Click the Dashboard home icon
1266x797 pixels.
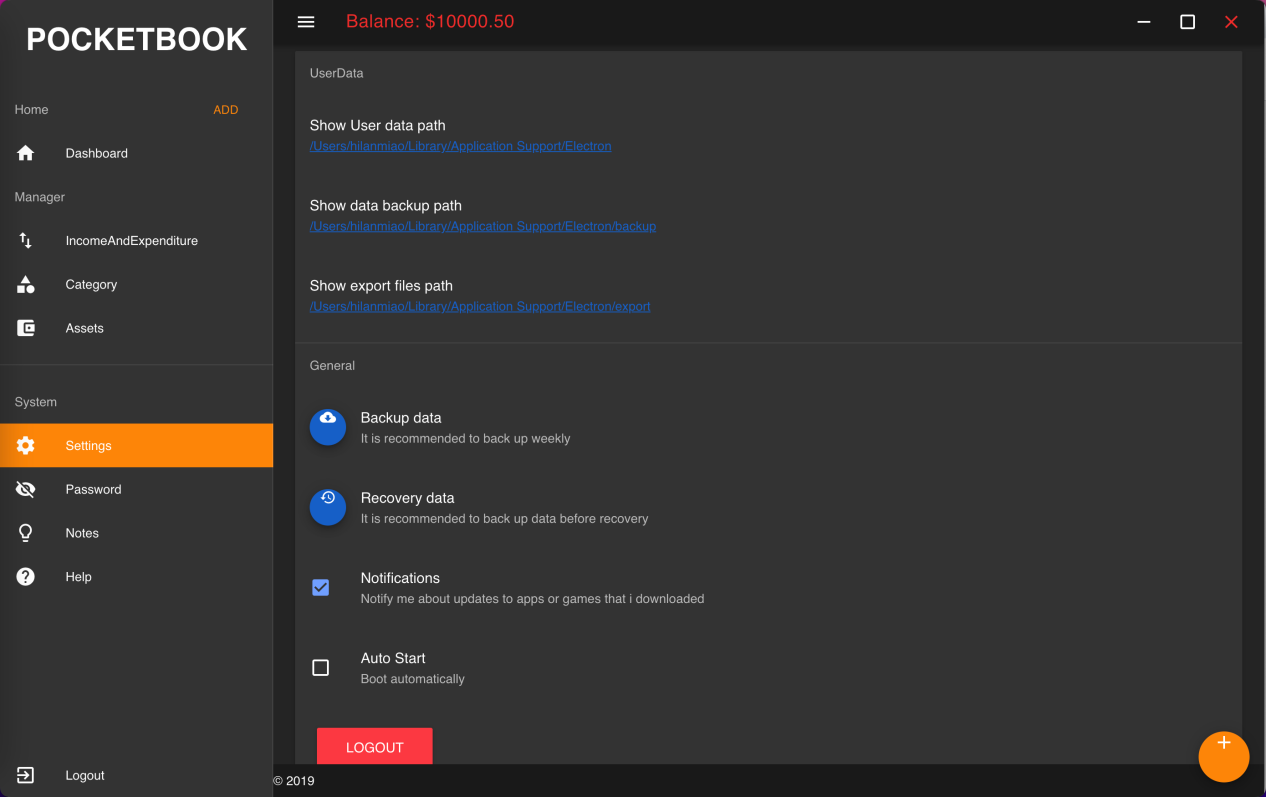click(26, 153)
